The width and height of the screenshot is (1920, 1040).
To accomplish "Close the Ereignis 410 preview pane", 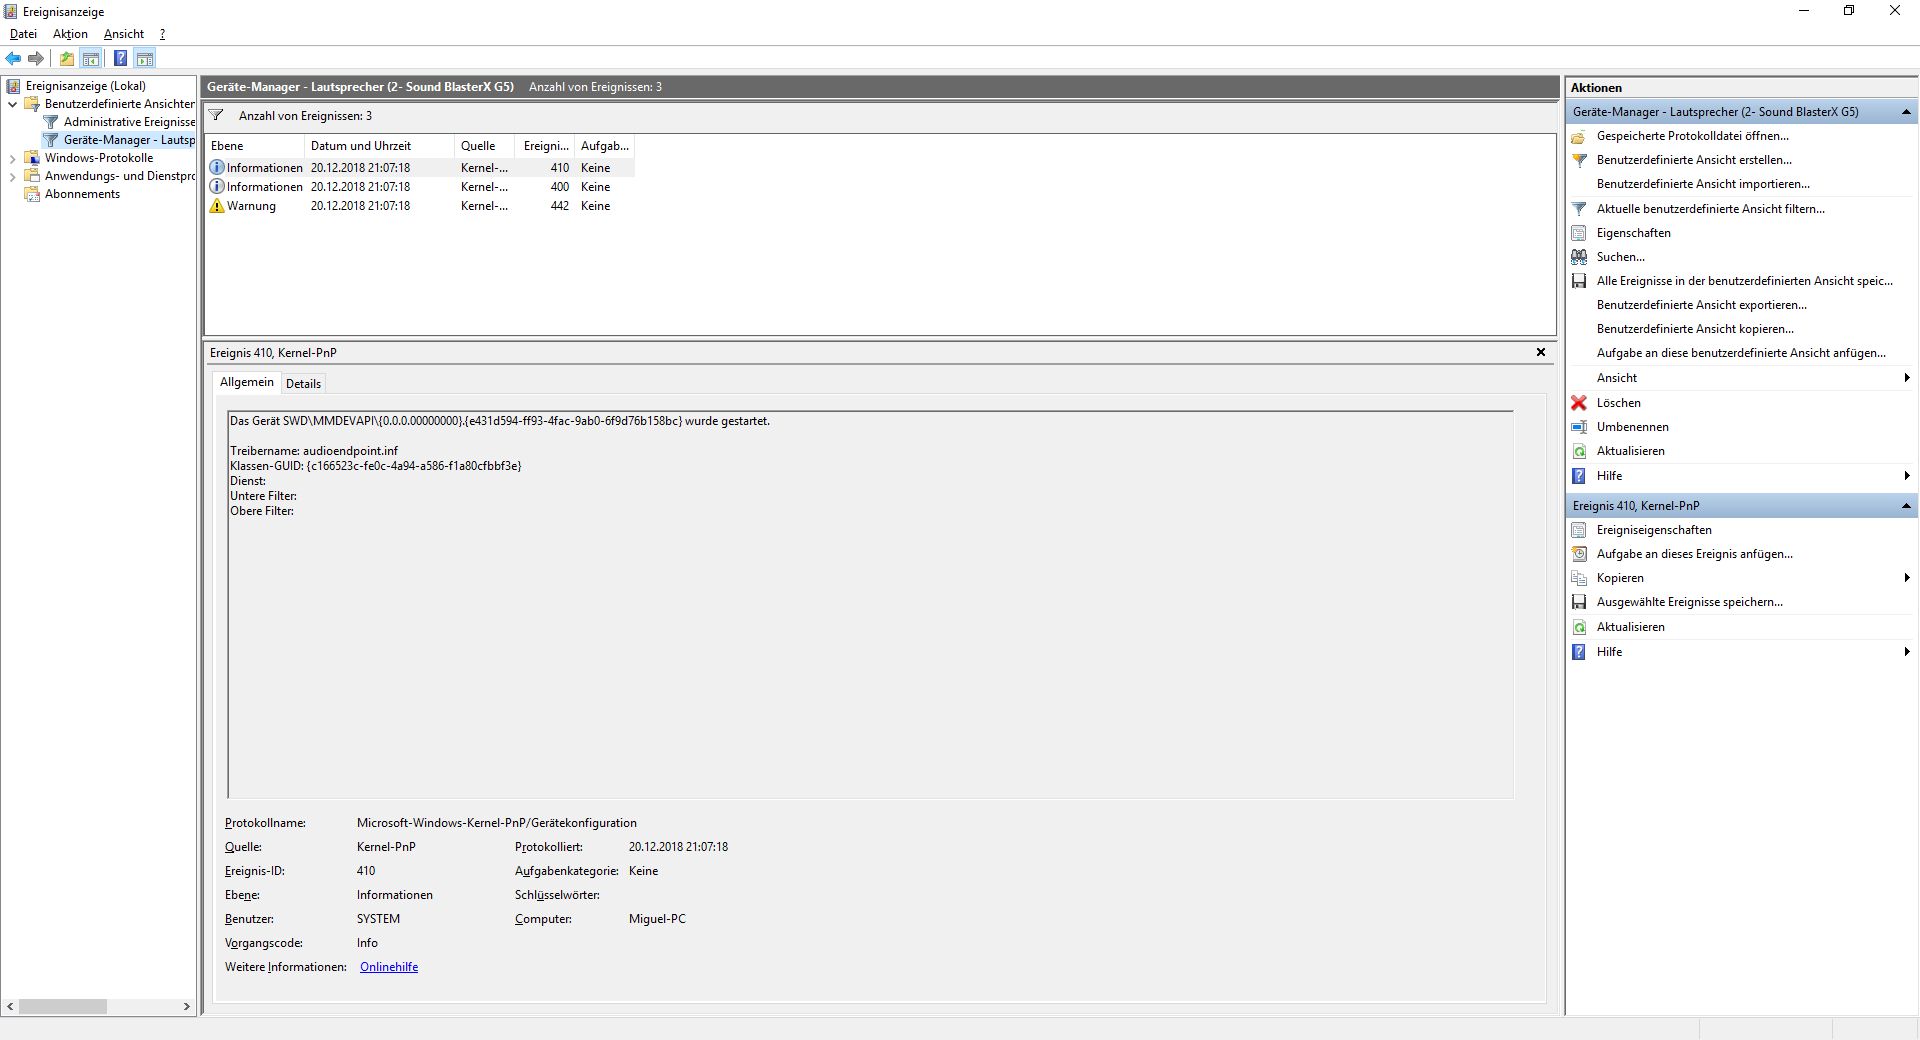I will 1540,352.
